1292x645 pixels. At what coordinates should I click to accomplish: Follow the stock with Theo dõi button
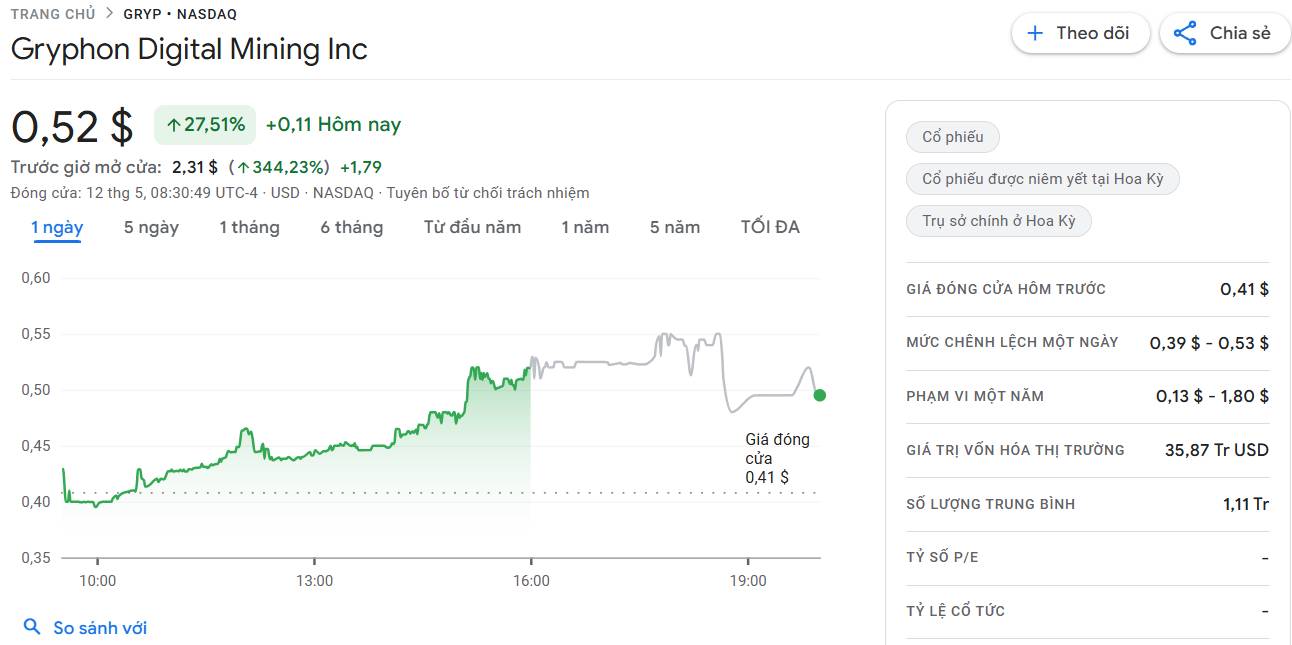1080,33
